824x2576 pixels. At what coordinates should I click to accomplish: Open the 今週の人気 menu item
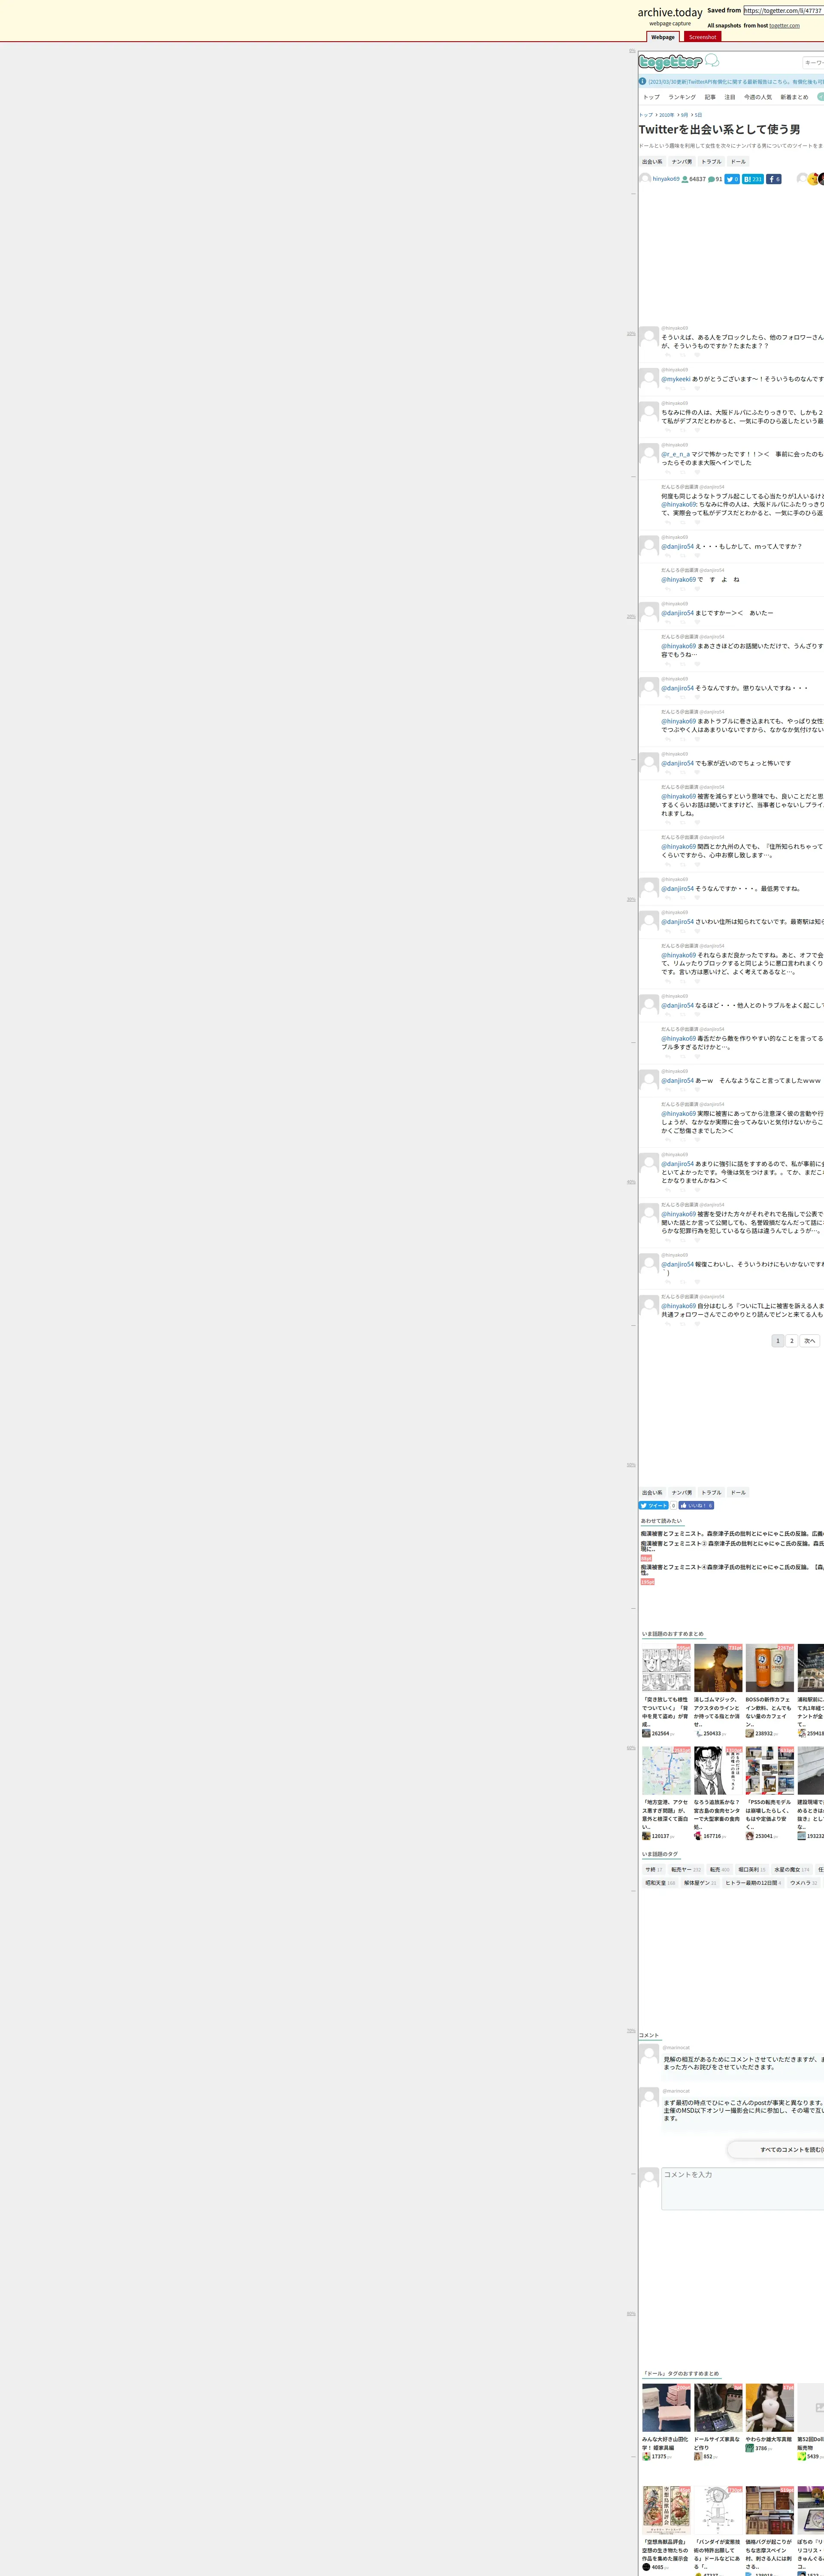758,97
